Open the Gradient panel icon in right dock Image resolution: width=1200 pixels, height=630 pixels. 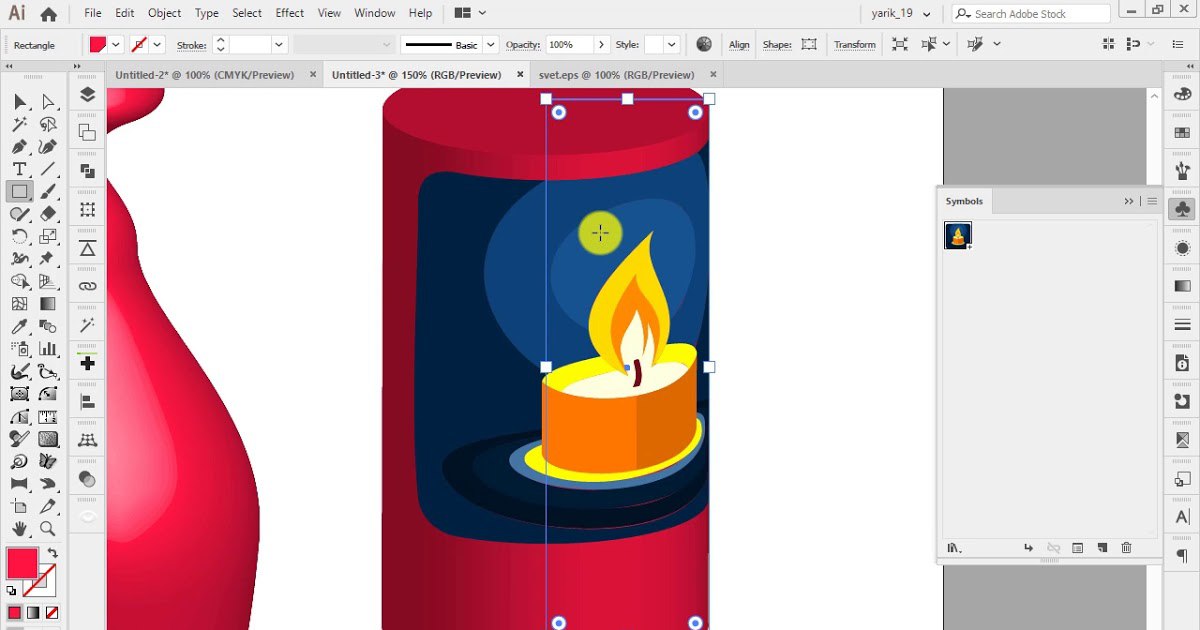click(x=1182, y=286)
